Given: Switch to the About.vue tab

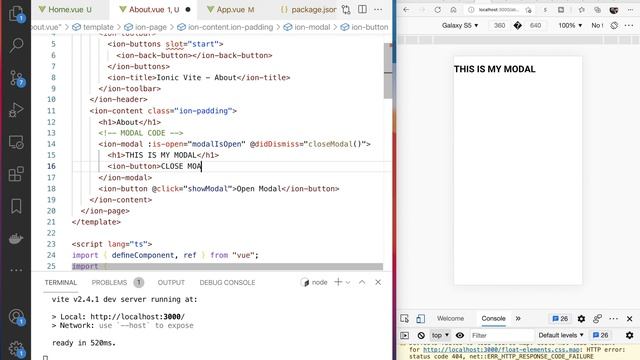Looking at the screenshot, I should (154, 9).
